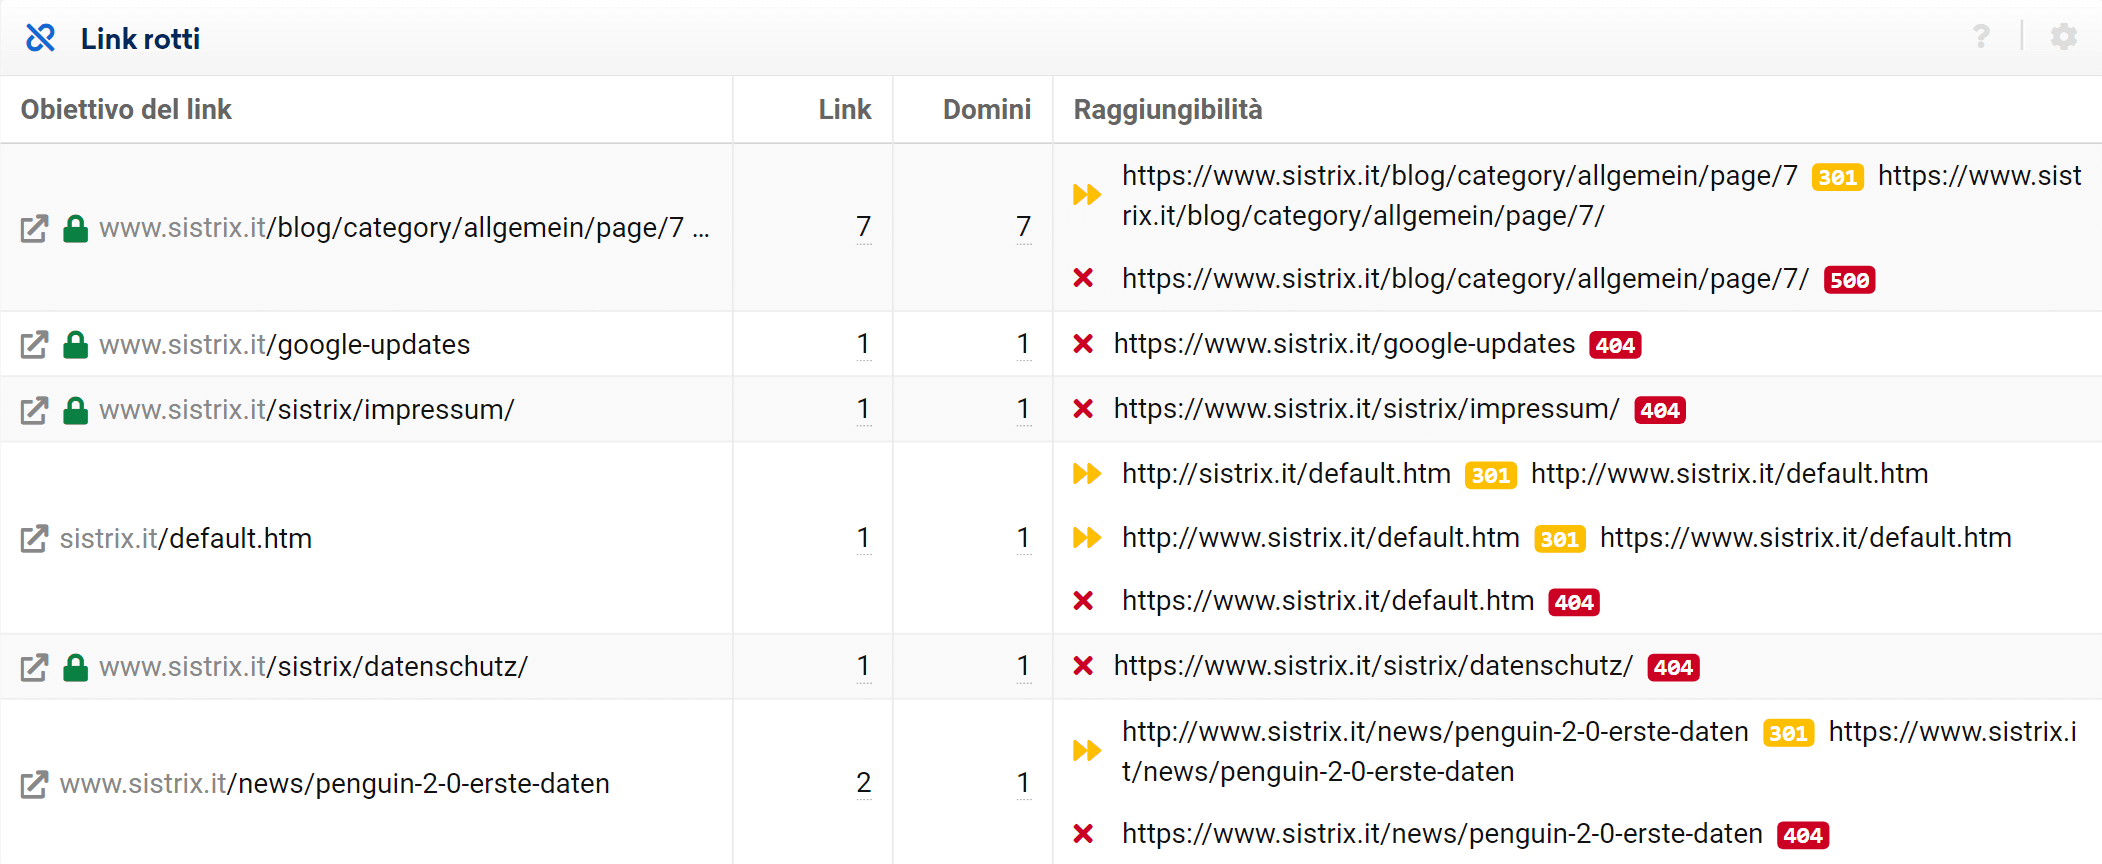Open www.sistrix.it/sistrix/impressum/ target link
Screen dimensions: 2102x864
tap(306, 410)
